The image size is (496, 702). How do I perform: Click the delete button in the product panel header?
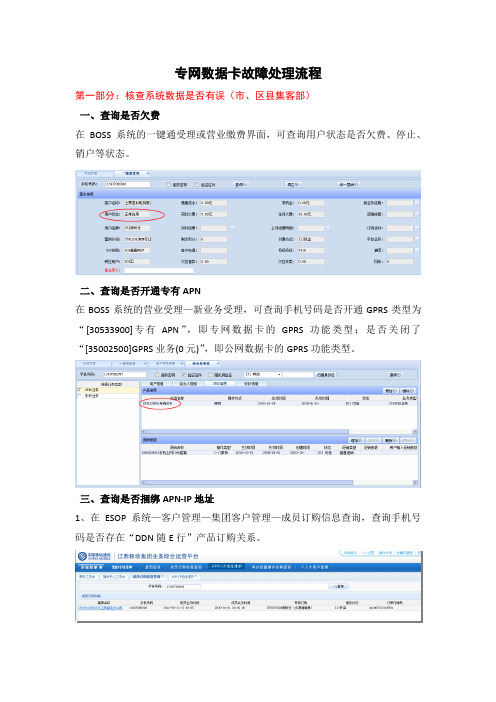(x=408, y=391)
